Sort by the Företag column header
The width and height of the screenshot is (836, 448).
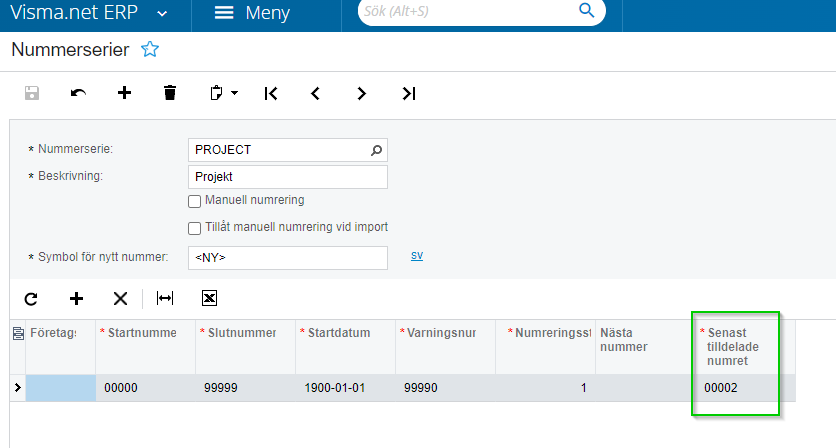coord(61,347)
